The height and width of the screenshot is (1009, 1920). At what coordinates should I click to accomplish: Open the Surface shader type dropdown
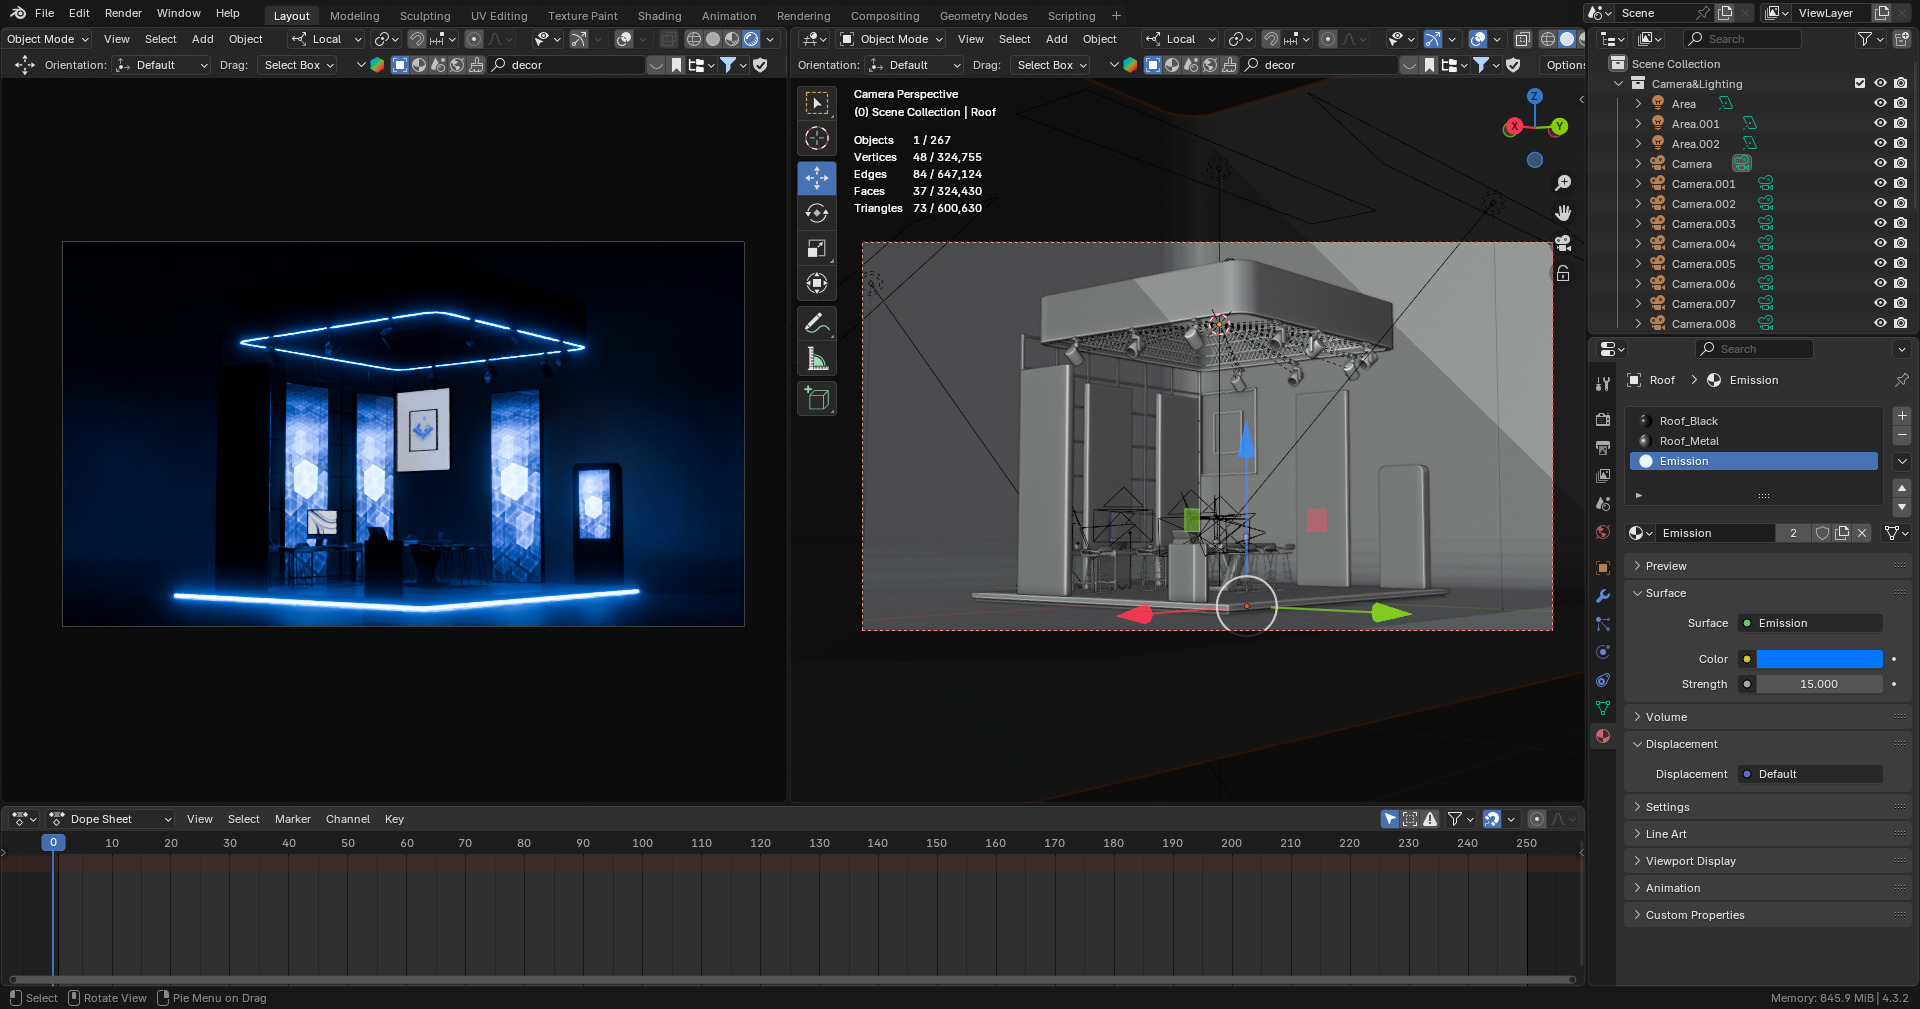(x=1810, y=623)
